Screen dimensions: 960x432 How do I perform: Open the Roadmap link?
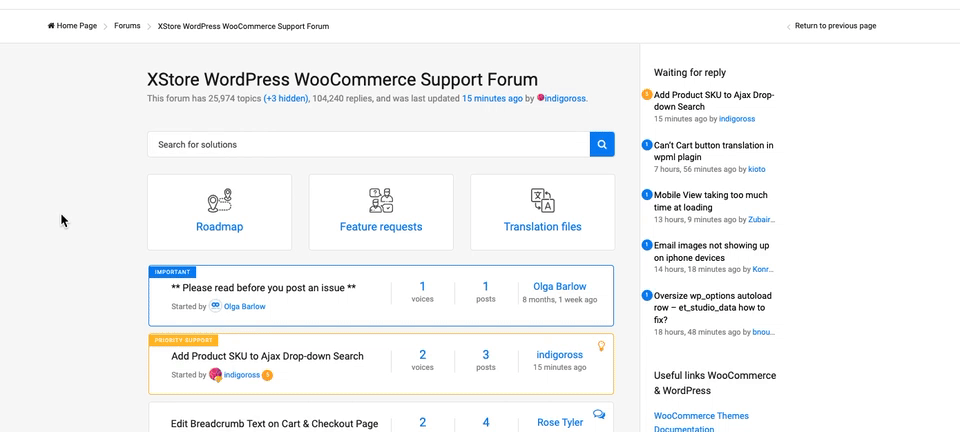(219, 226)
